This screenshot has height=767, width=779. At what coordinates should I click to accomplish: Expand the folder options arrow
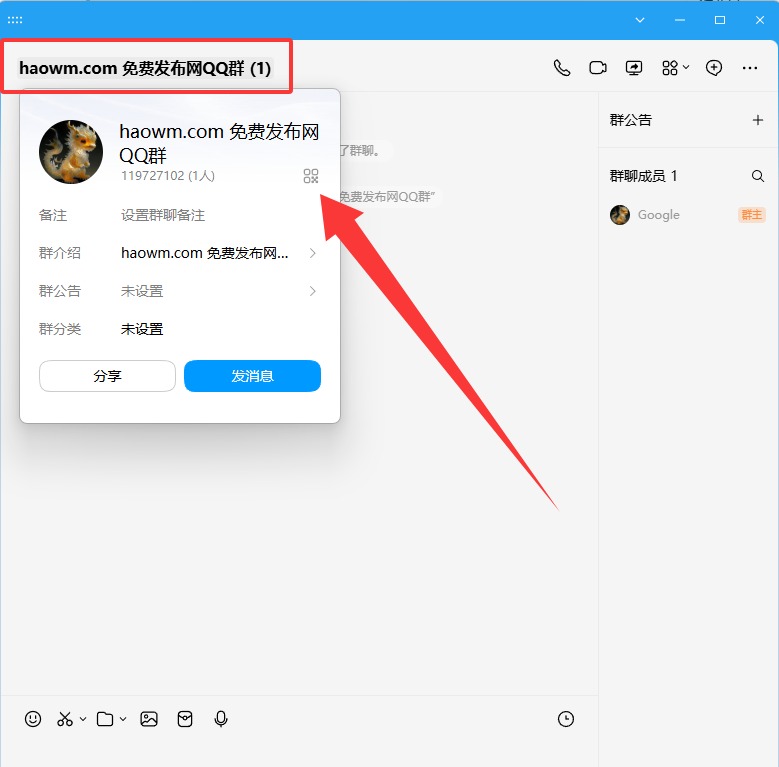click(123, 718)
